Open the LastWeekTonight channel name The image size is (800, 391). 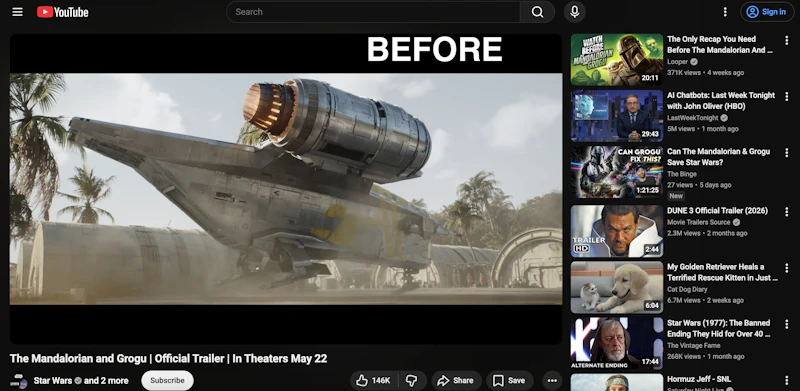click(692, 118)
